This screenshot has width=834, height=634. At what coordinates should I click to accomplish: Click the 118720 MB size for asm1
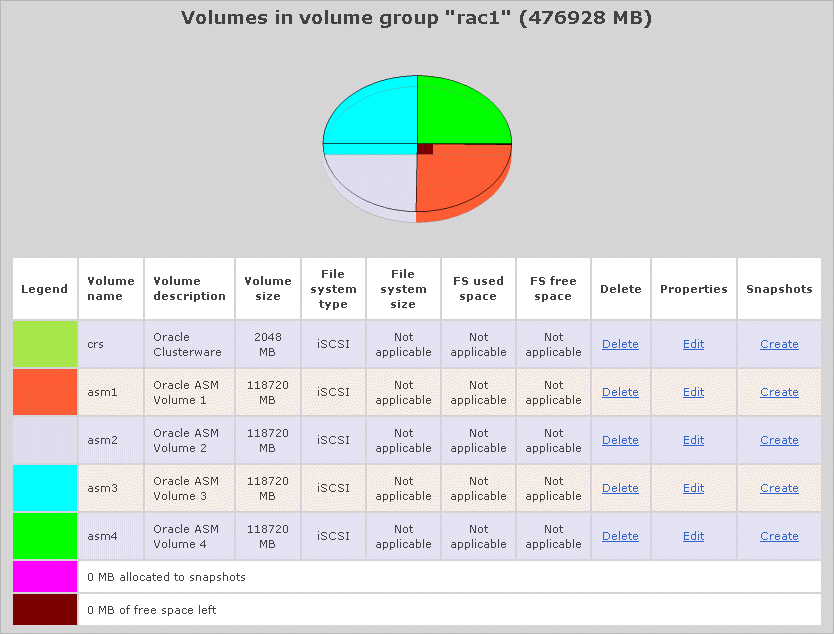268,392
